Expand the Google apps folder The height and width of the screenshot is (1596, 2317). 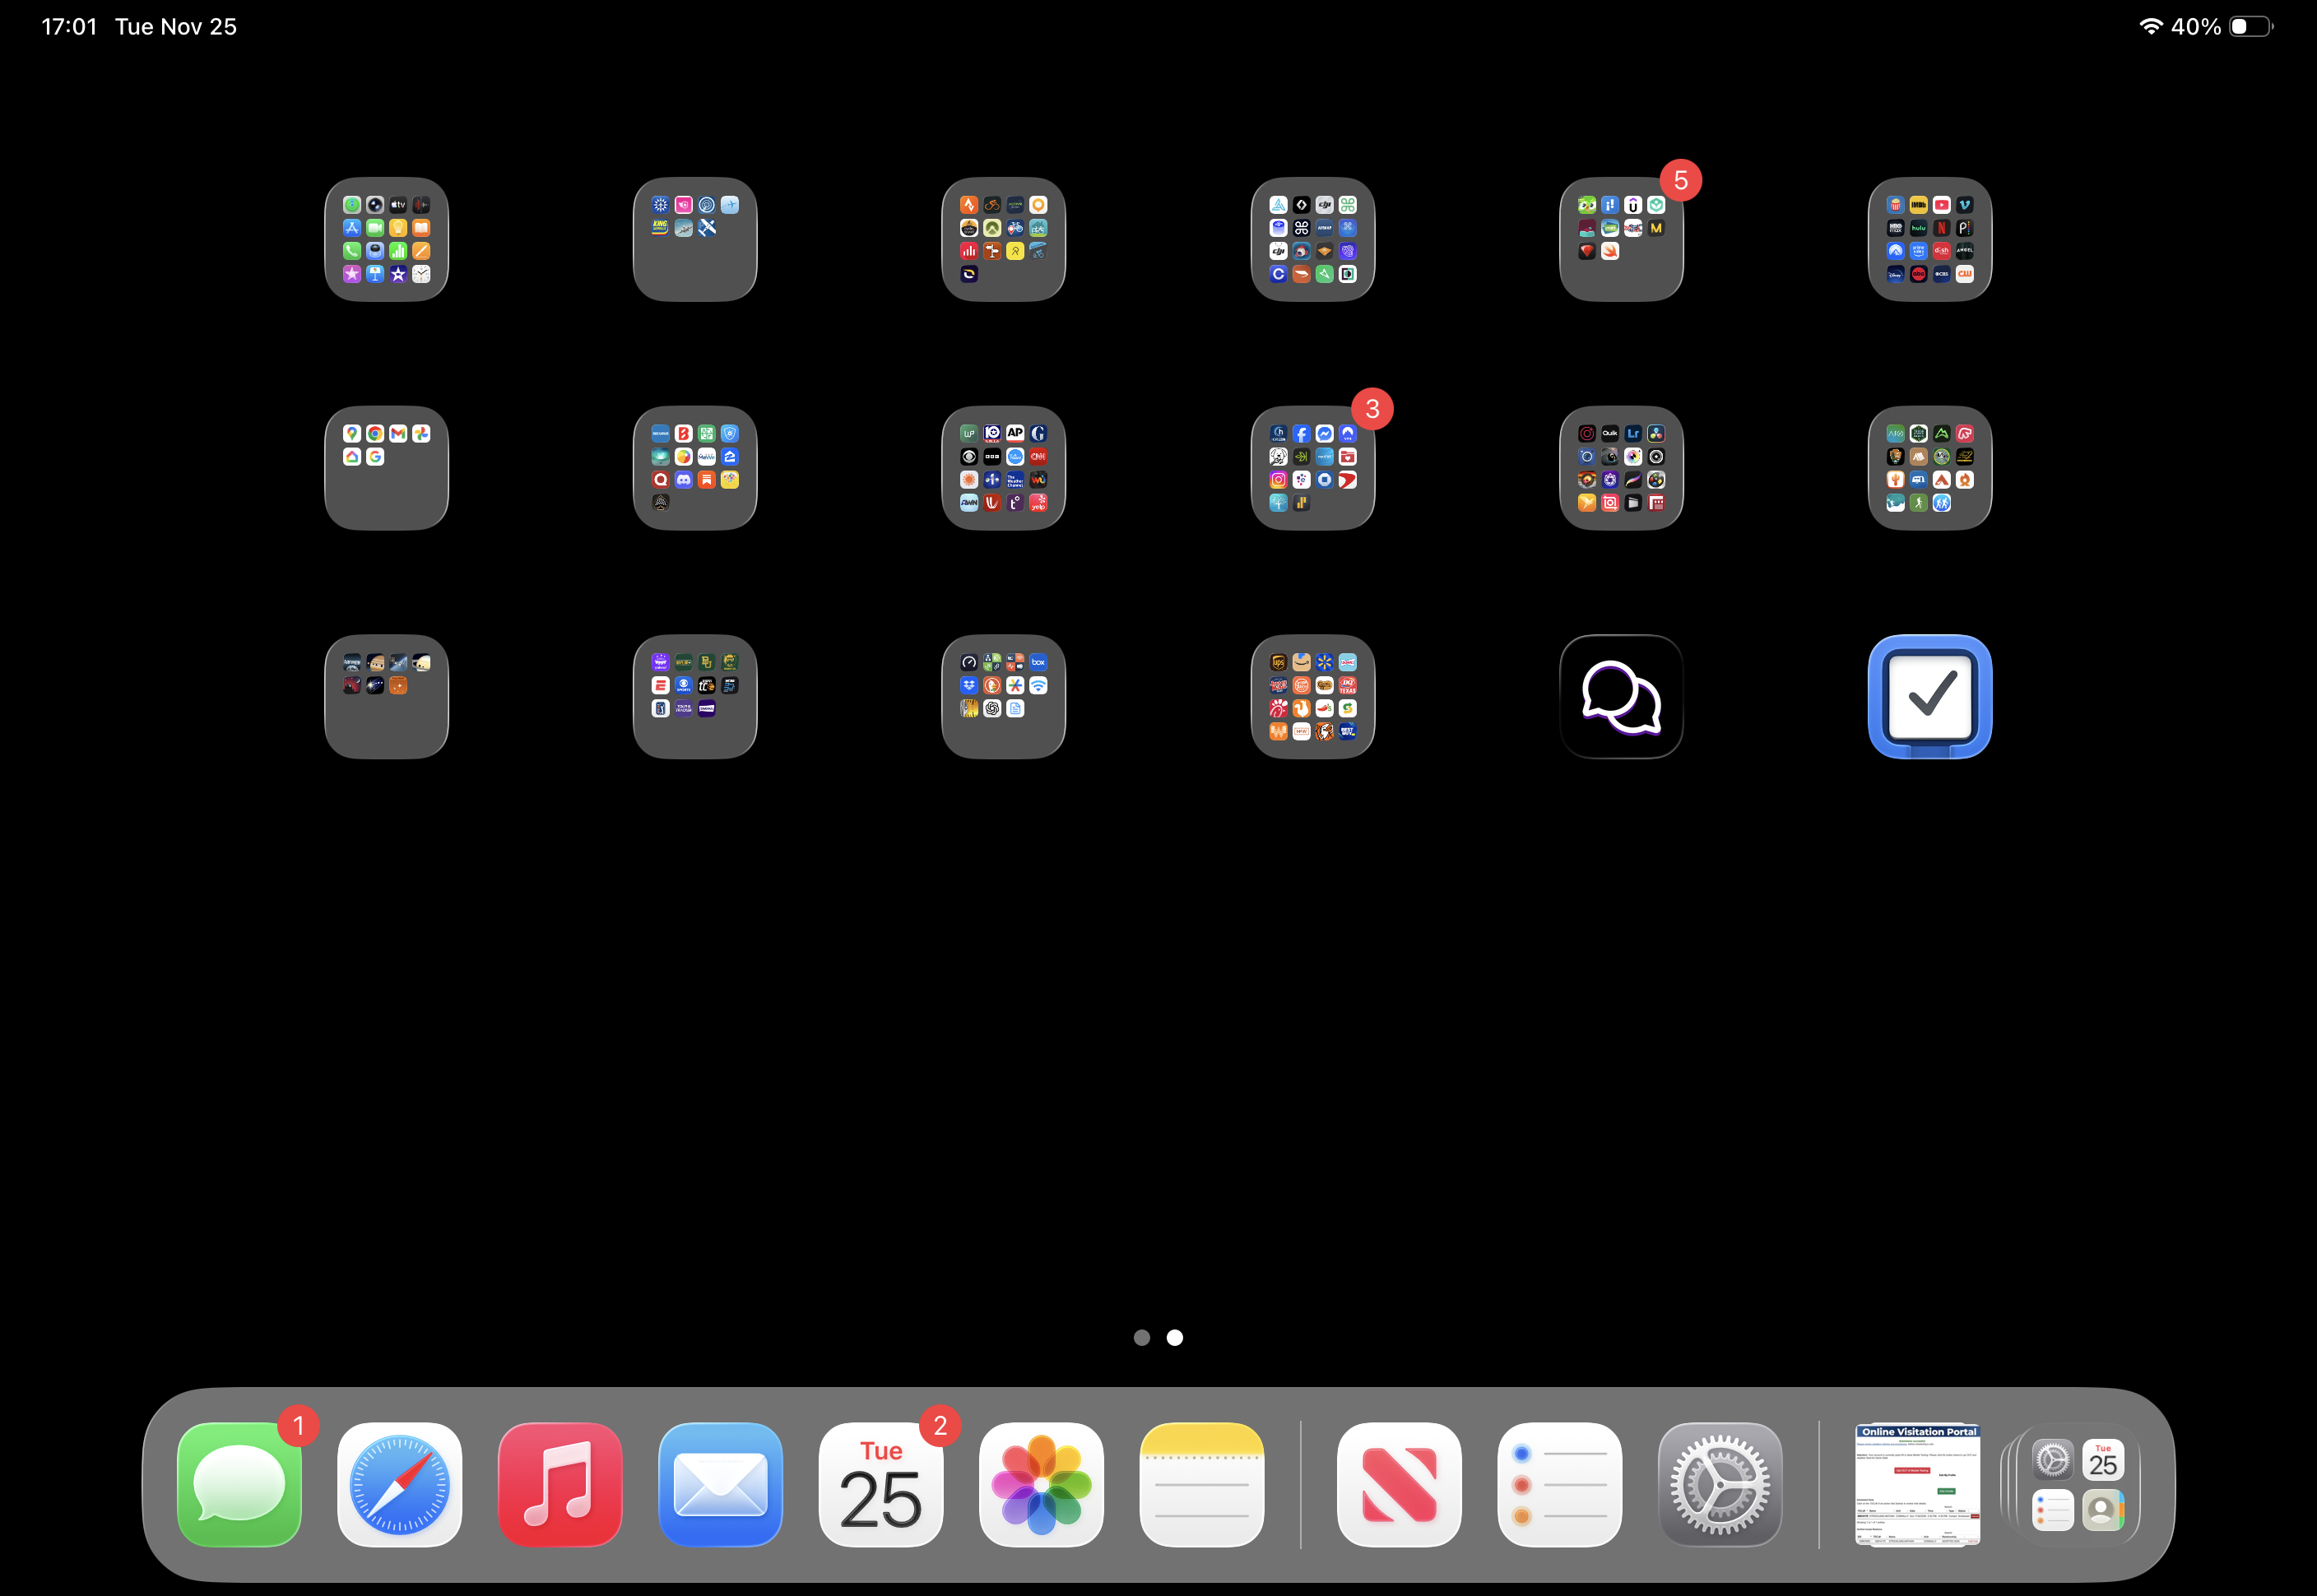386,468
